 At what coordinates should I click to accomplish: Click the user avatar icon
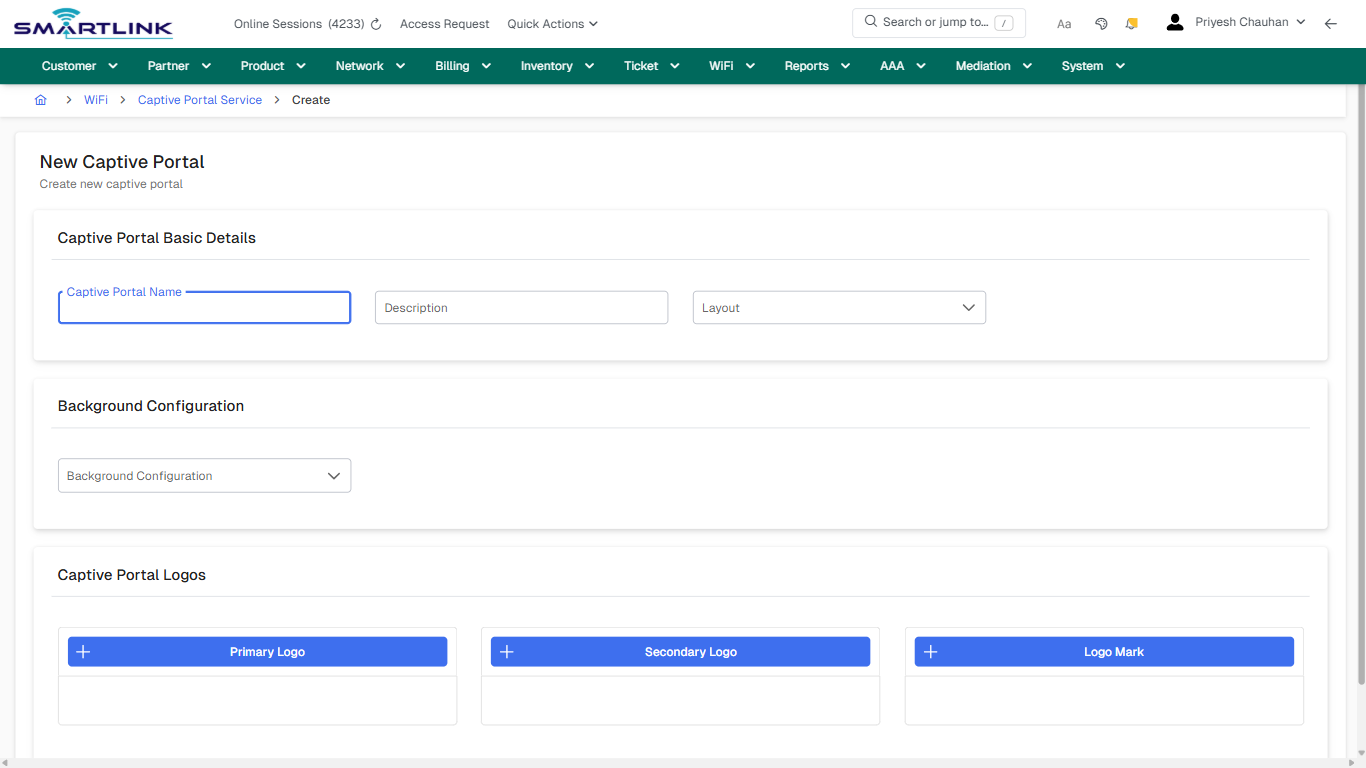(1174, 21)
